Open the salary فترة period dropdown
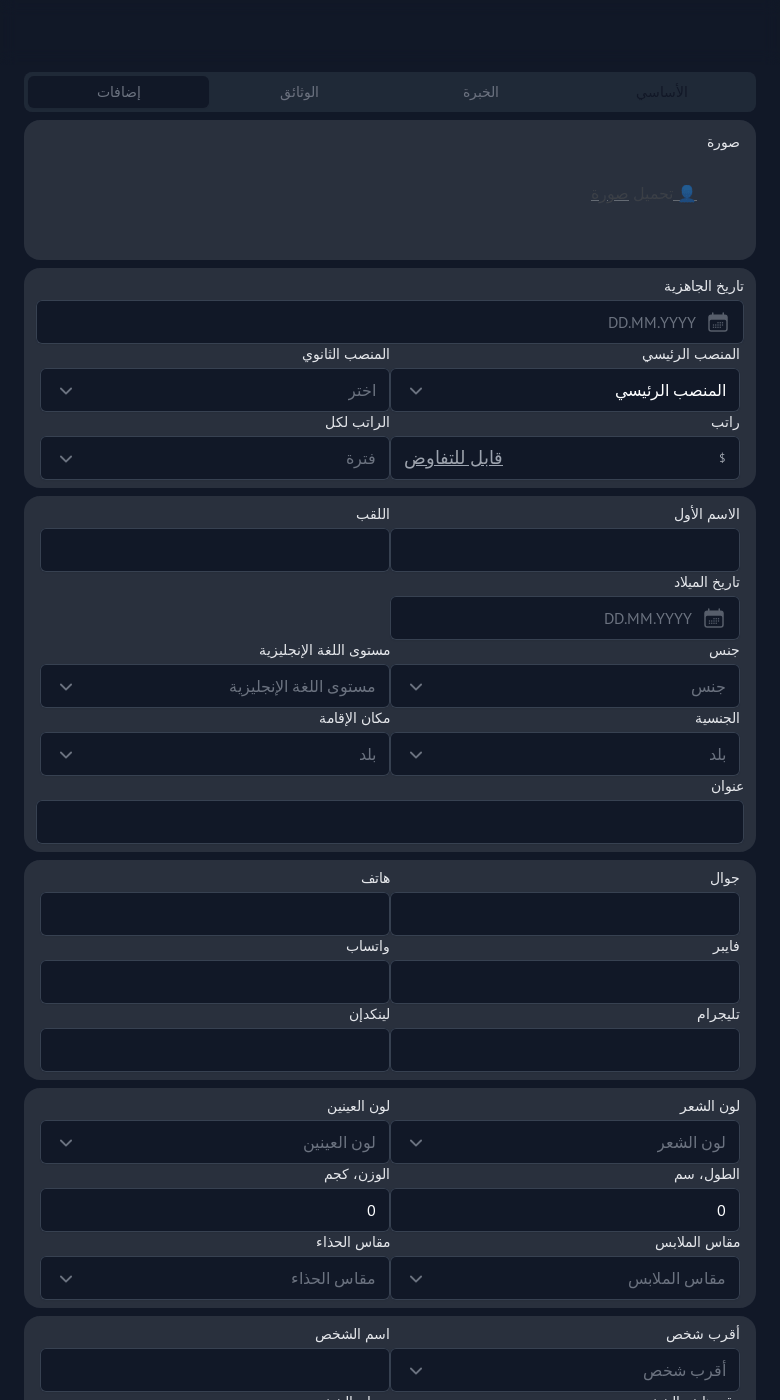Viewport: 780px width, 1400px height. pyautogui.click(x=215, y=458)
